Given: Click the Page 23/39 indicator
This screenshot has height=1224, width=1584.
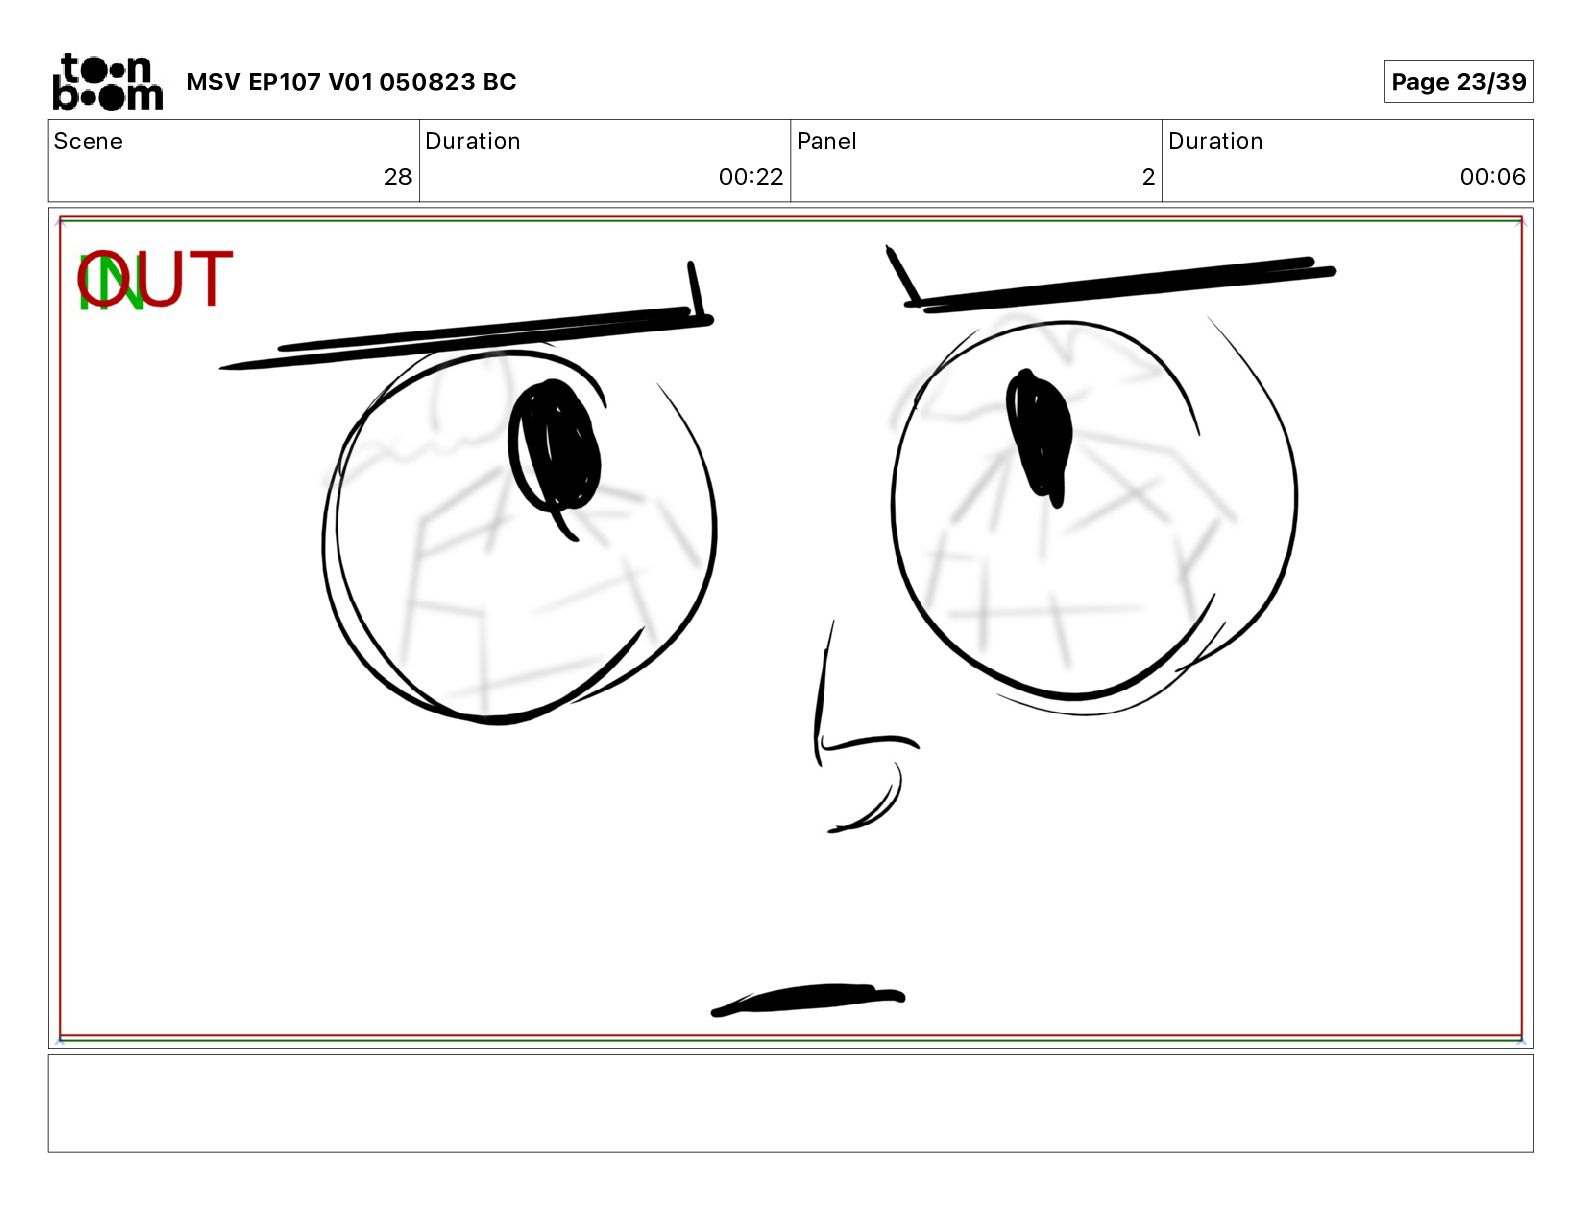Looking at the screenshot, I should tap(1458, 82).
